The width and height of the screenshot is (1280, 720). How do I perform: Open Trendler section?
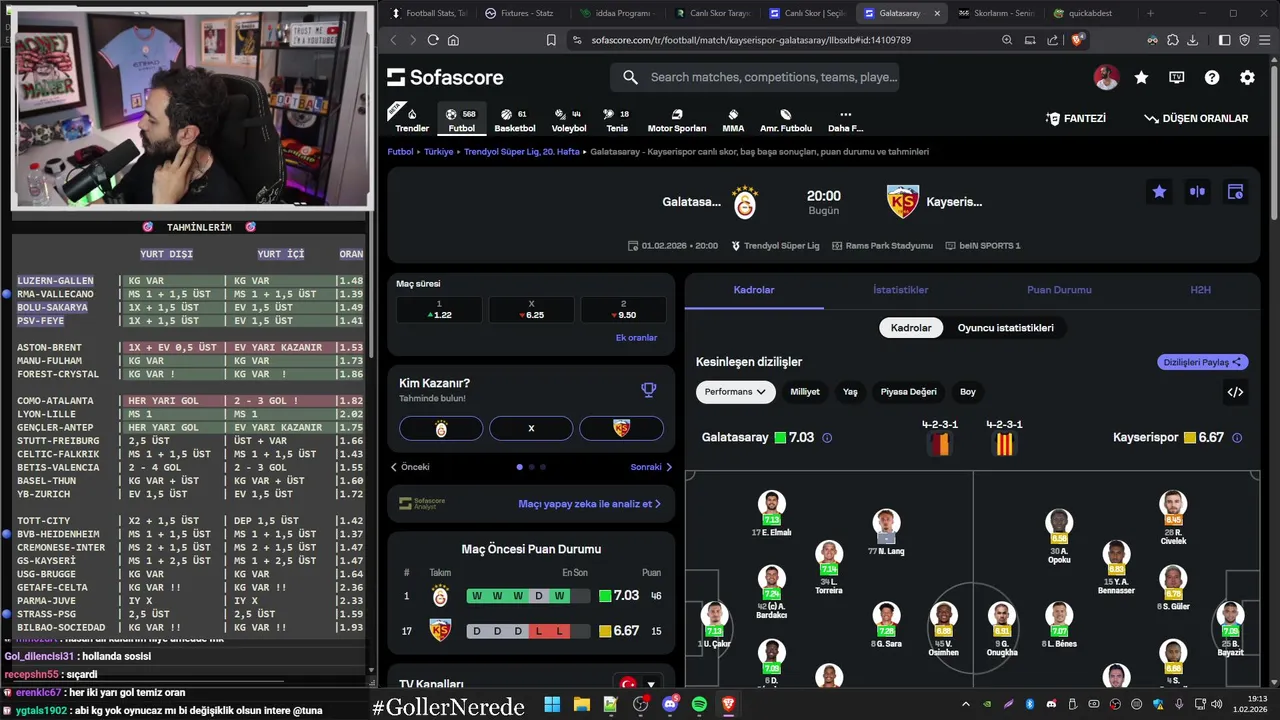tap(412, 120)
